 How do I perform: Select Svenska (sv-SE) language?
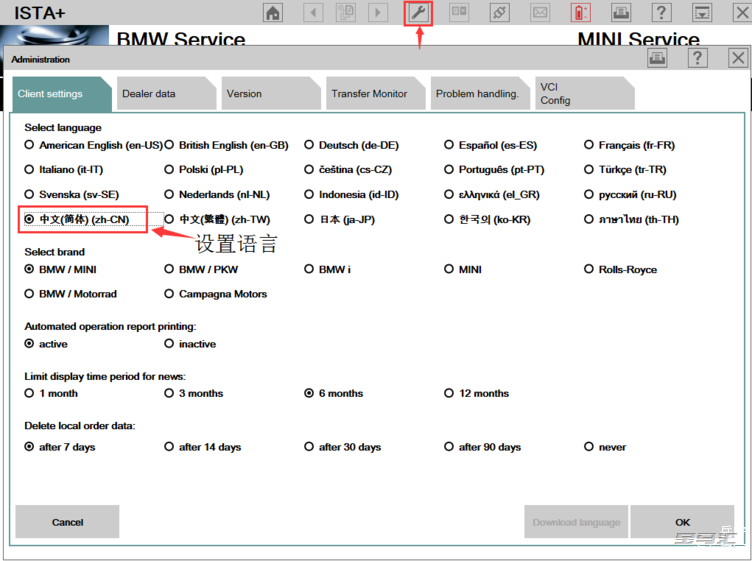coord(72,195)
